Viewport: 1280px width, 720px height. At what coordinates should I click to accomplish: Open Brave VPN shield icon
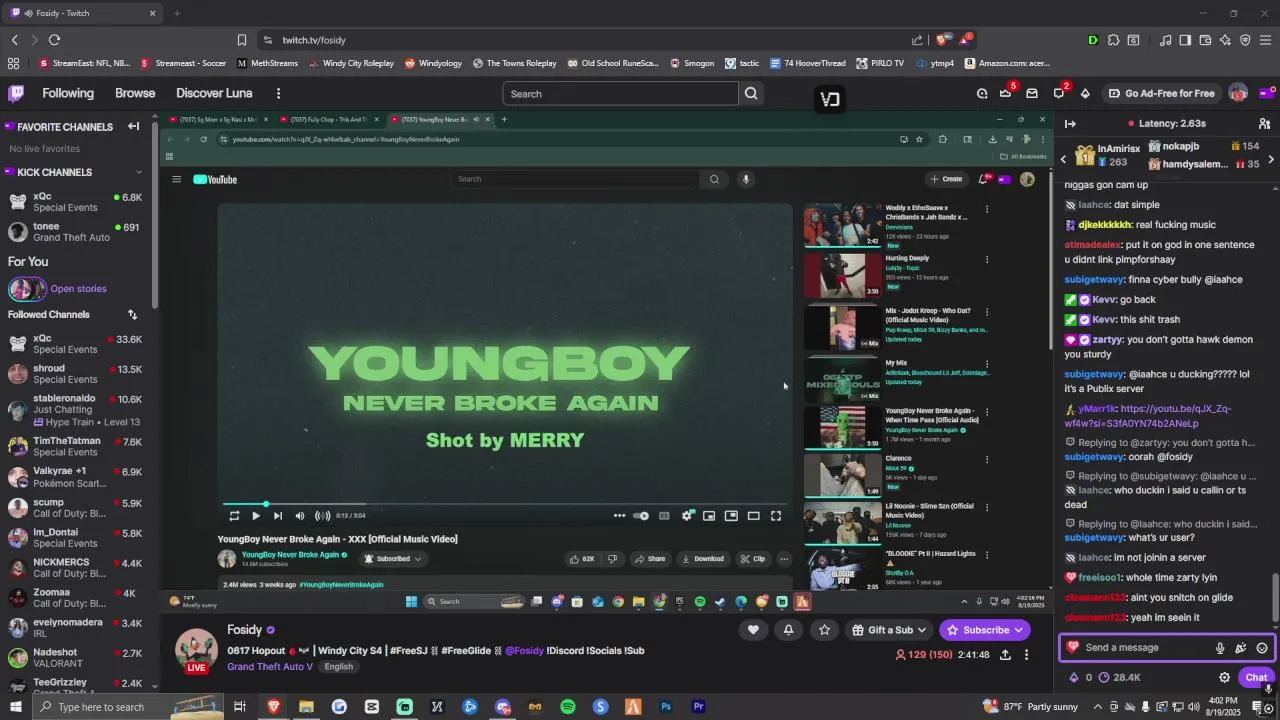(x=1245, y=40)
